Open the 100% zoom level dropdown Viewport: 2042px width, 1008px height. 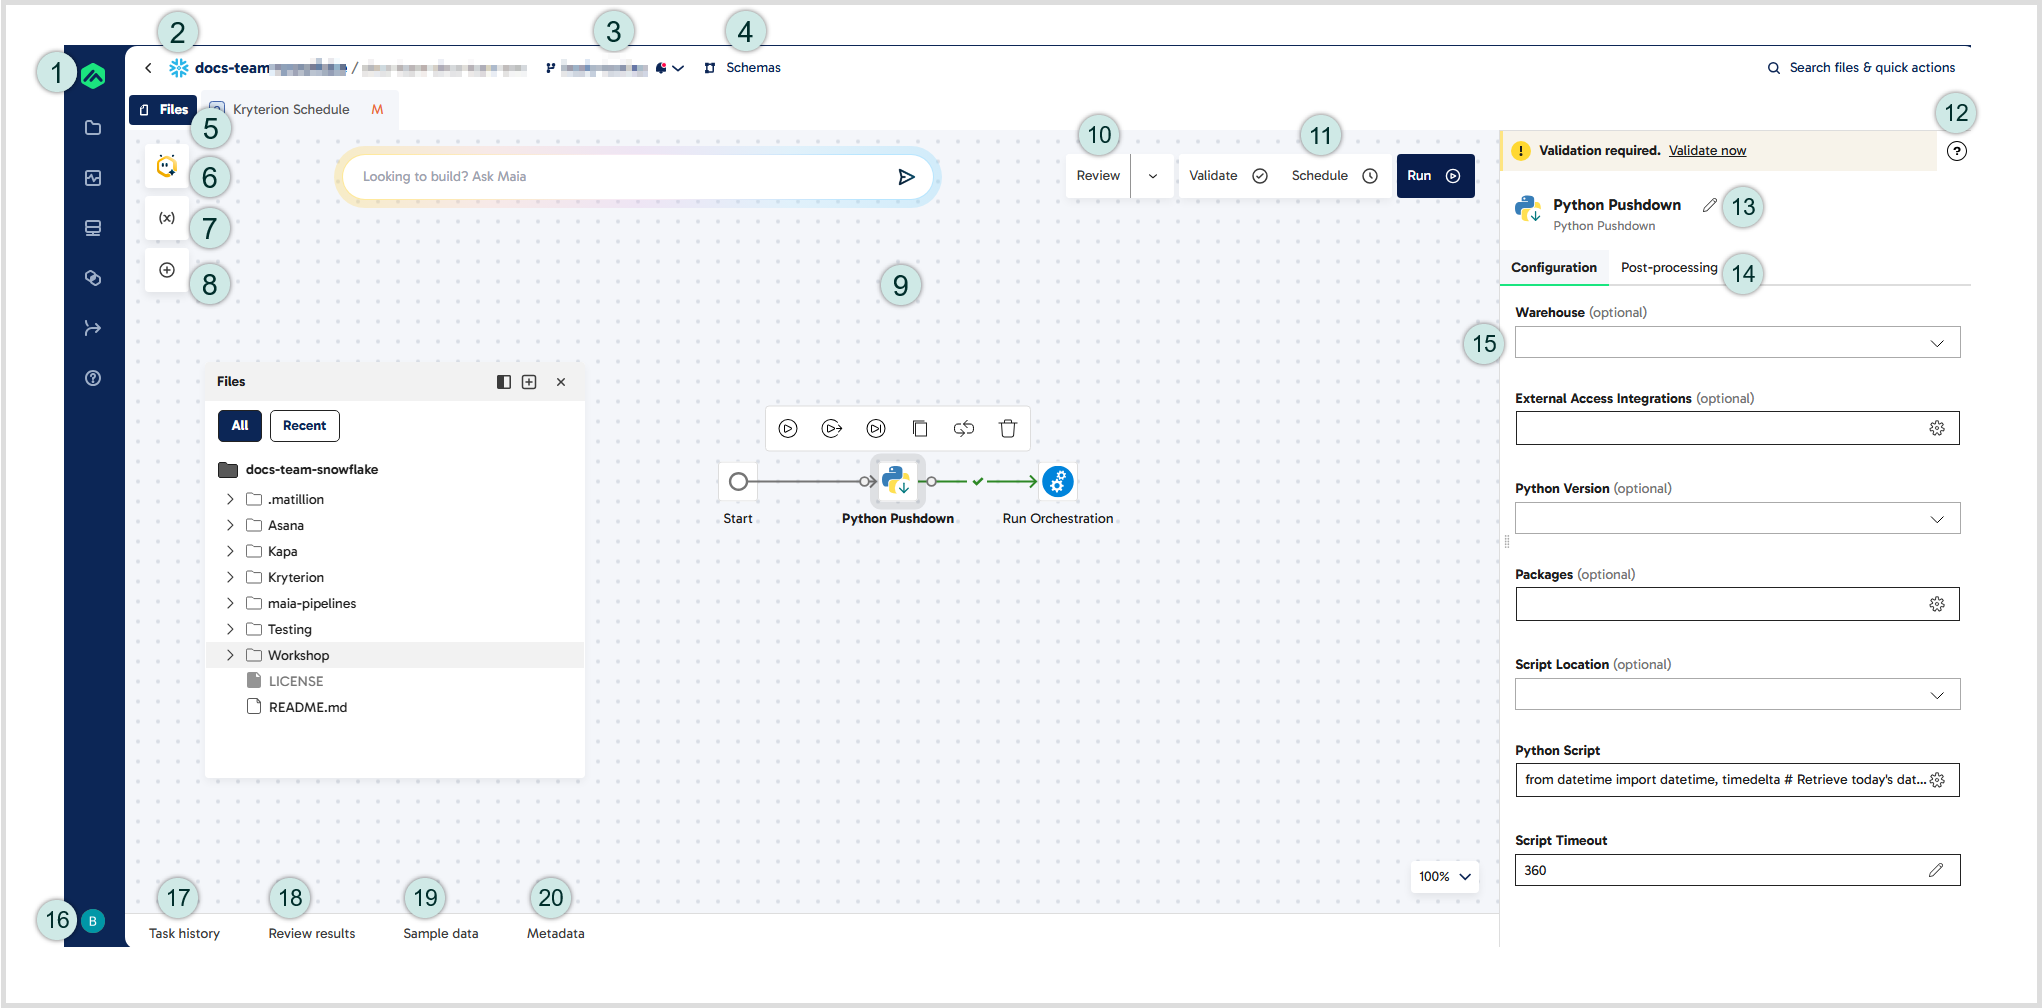1444,877
